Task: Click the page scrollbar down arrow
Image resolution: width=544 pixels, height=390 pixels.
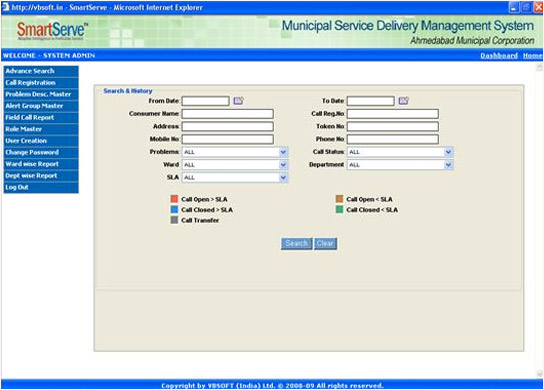Action: click(x=539, y=374)
